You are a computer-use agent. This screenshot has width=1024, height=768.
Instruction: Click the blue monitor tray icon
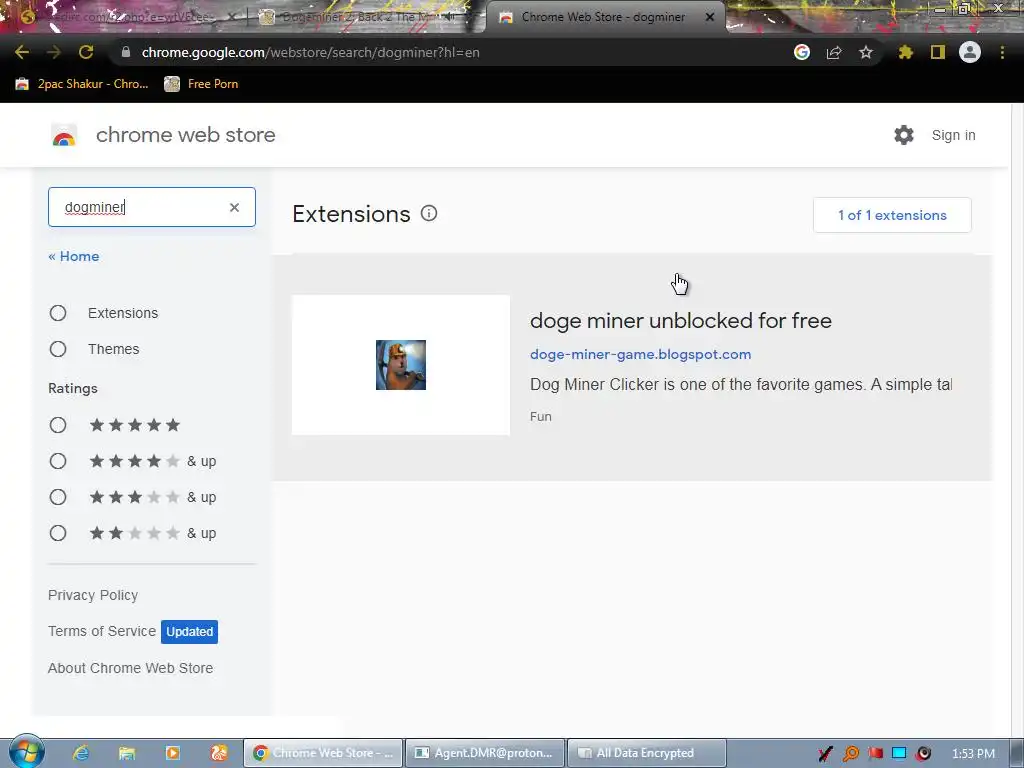(x=899, y=754)
